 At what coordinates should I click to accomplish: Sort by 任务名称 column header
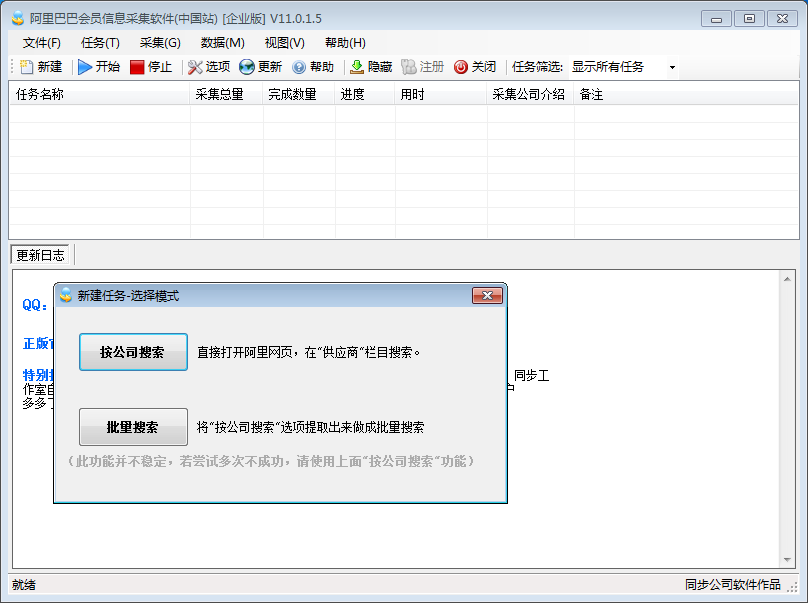coord(100,94)
